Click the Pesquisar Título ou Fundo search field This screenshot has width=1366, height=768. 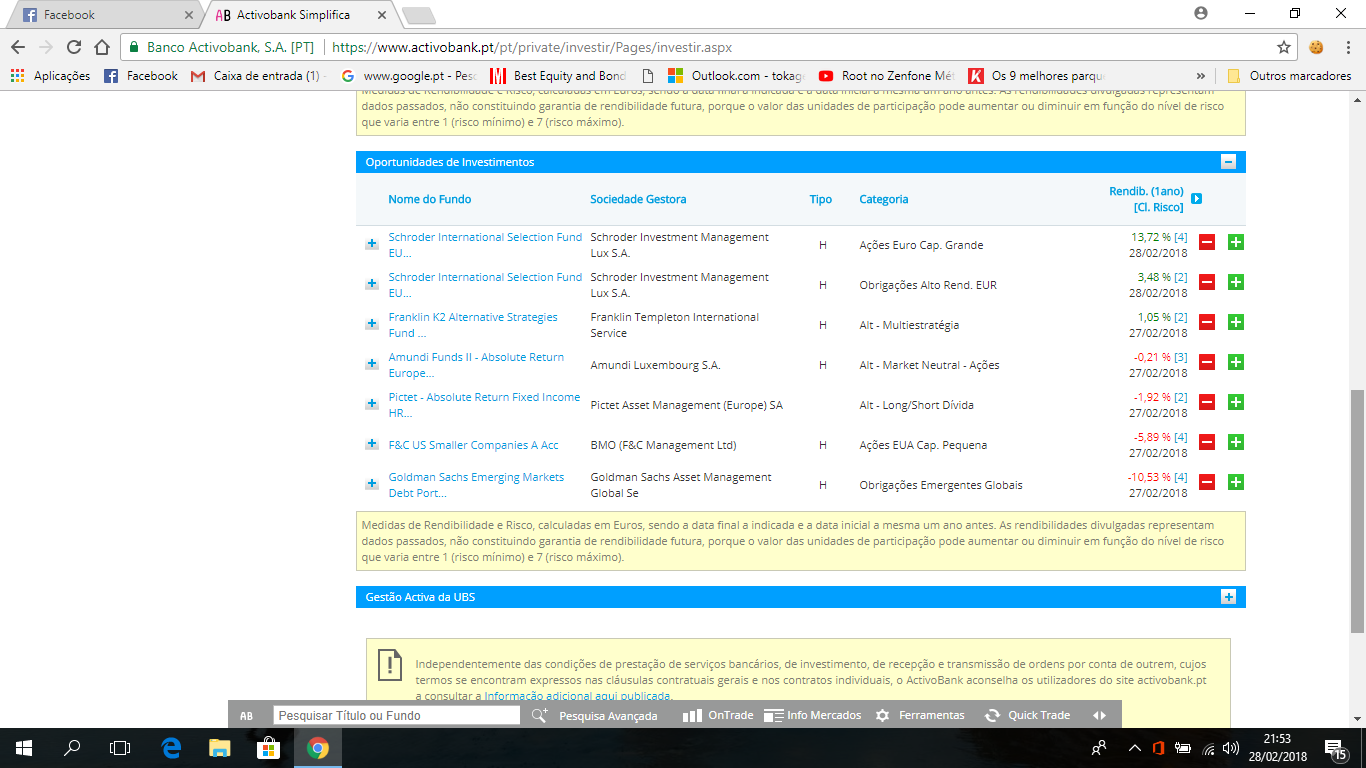[x=396, y=715]
